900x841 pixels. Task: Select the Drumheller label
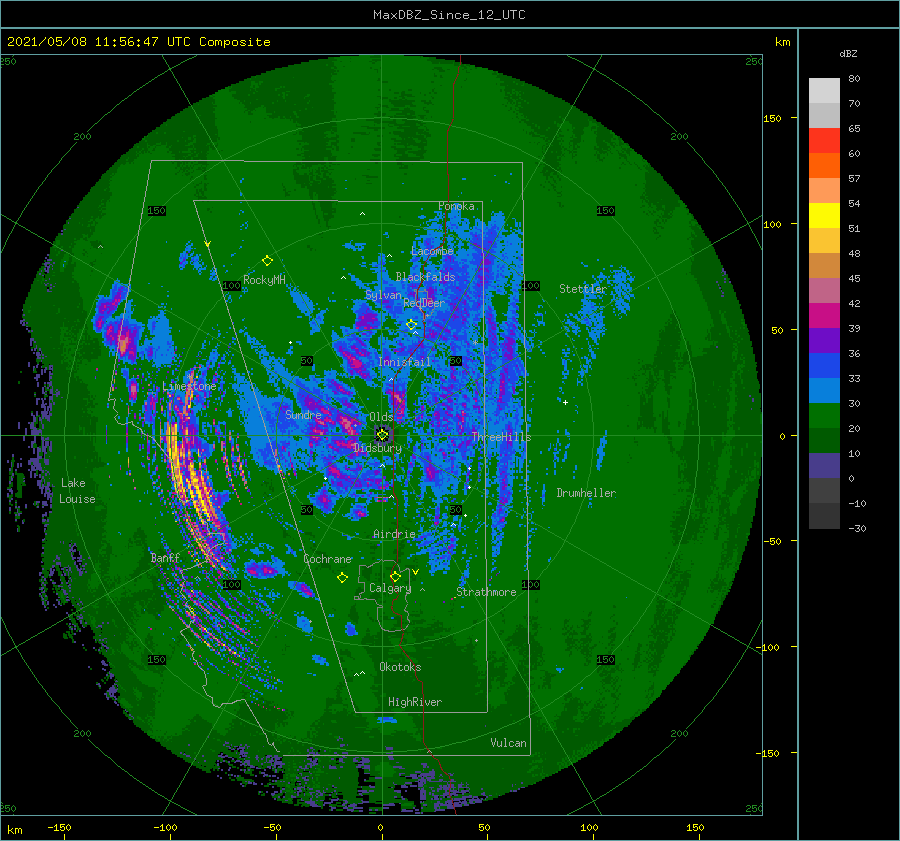(x=586, y=493)
